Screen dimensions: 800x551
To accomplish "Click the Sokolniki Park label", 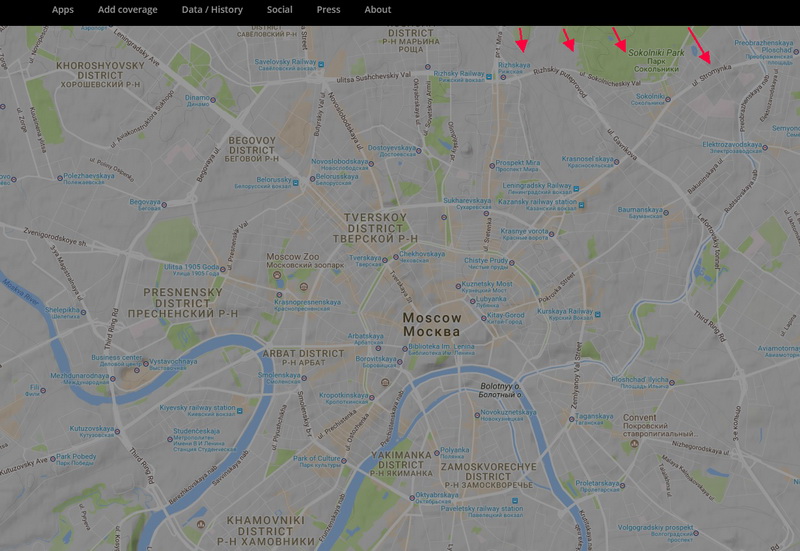I will tap(656, 60).
